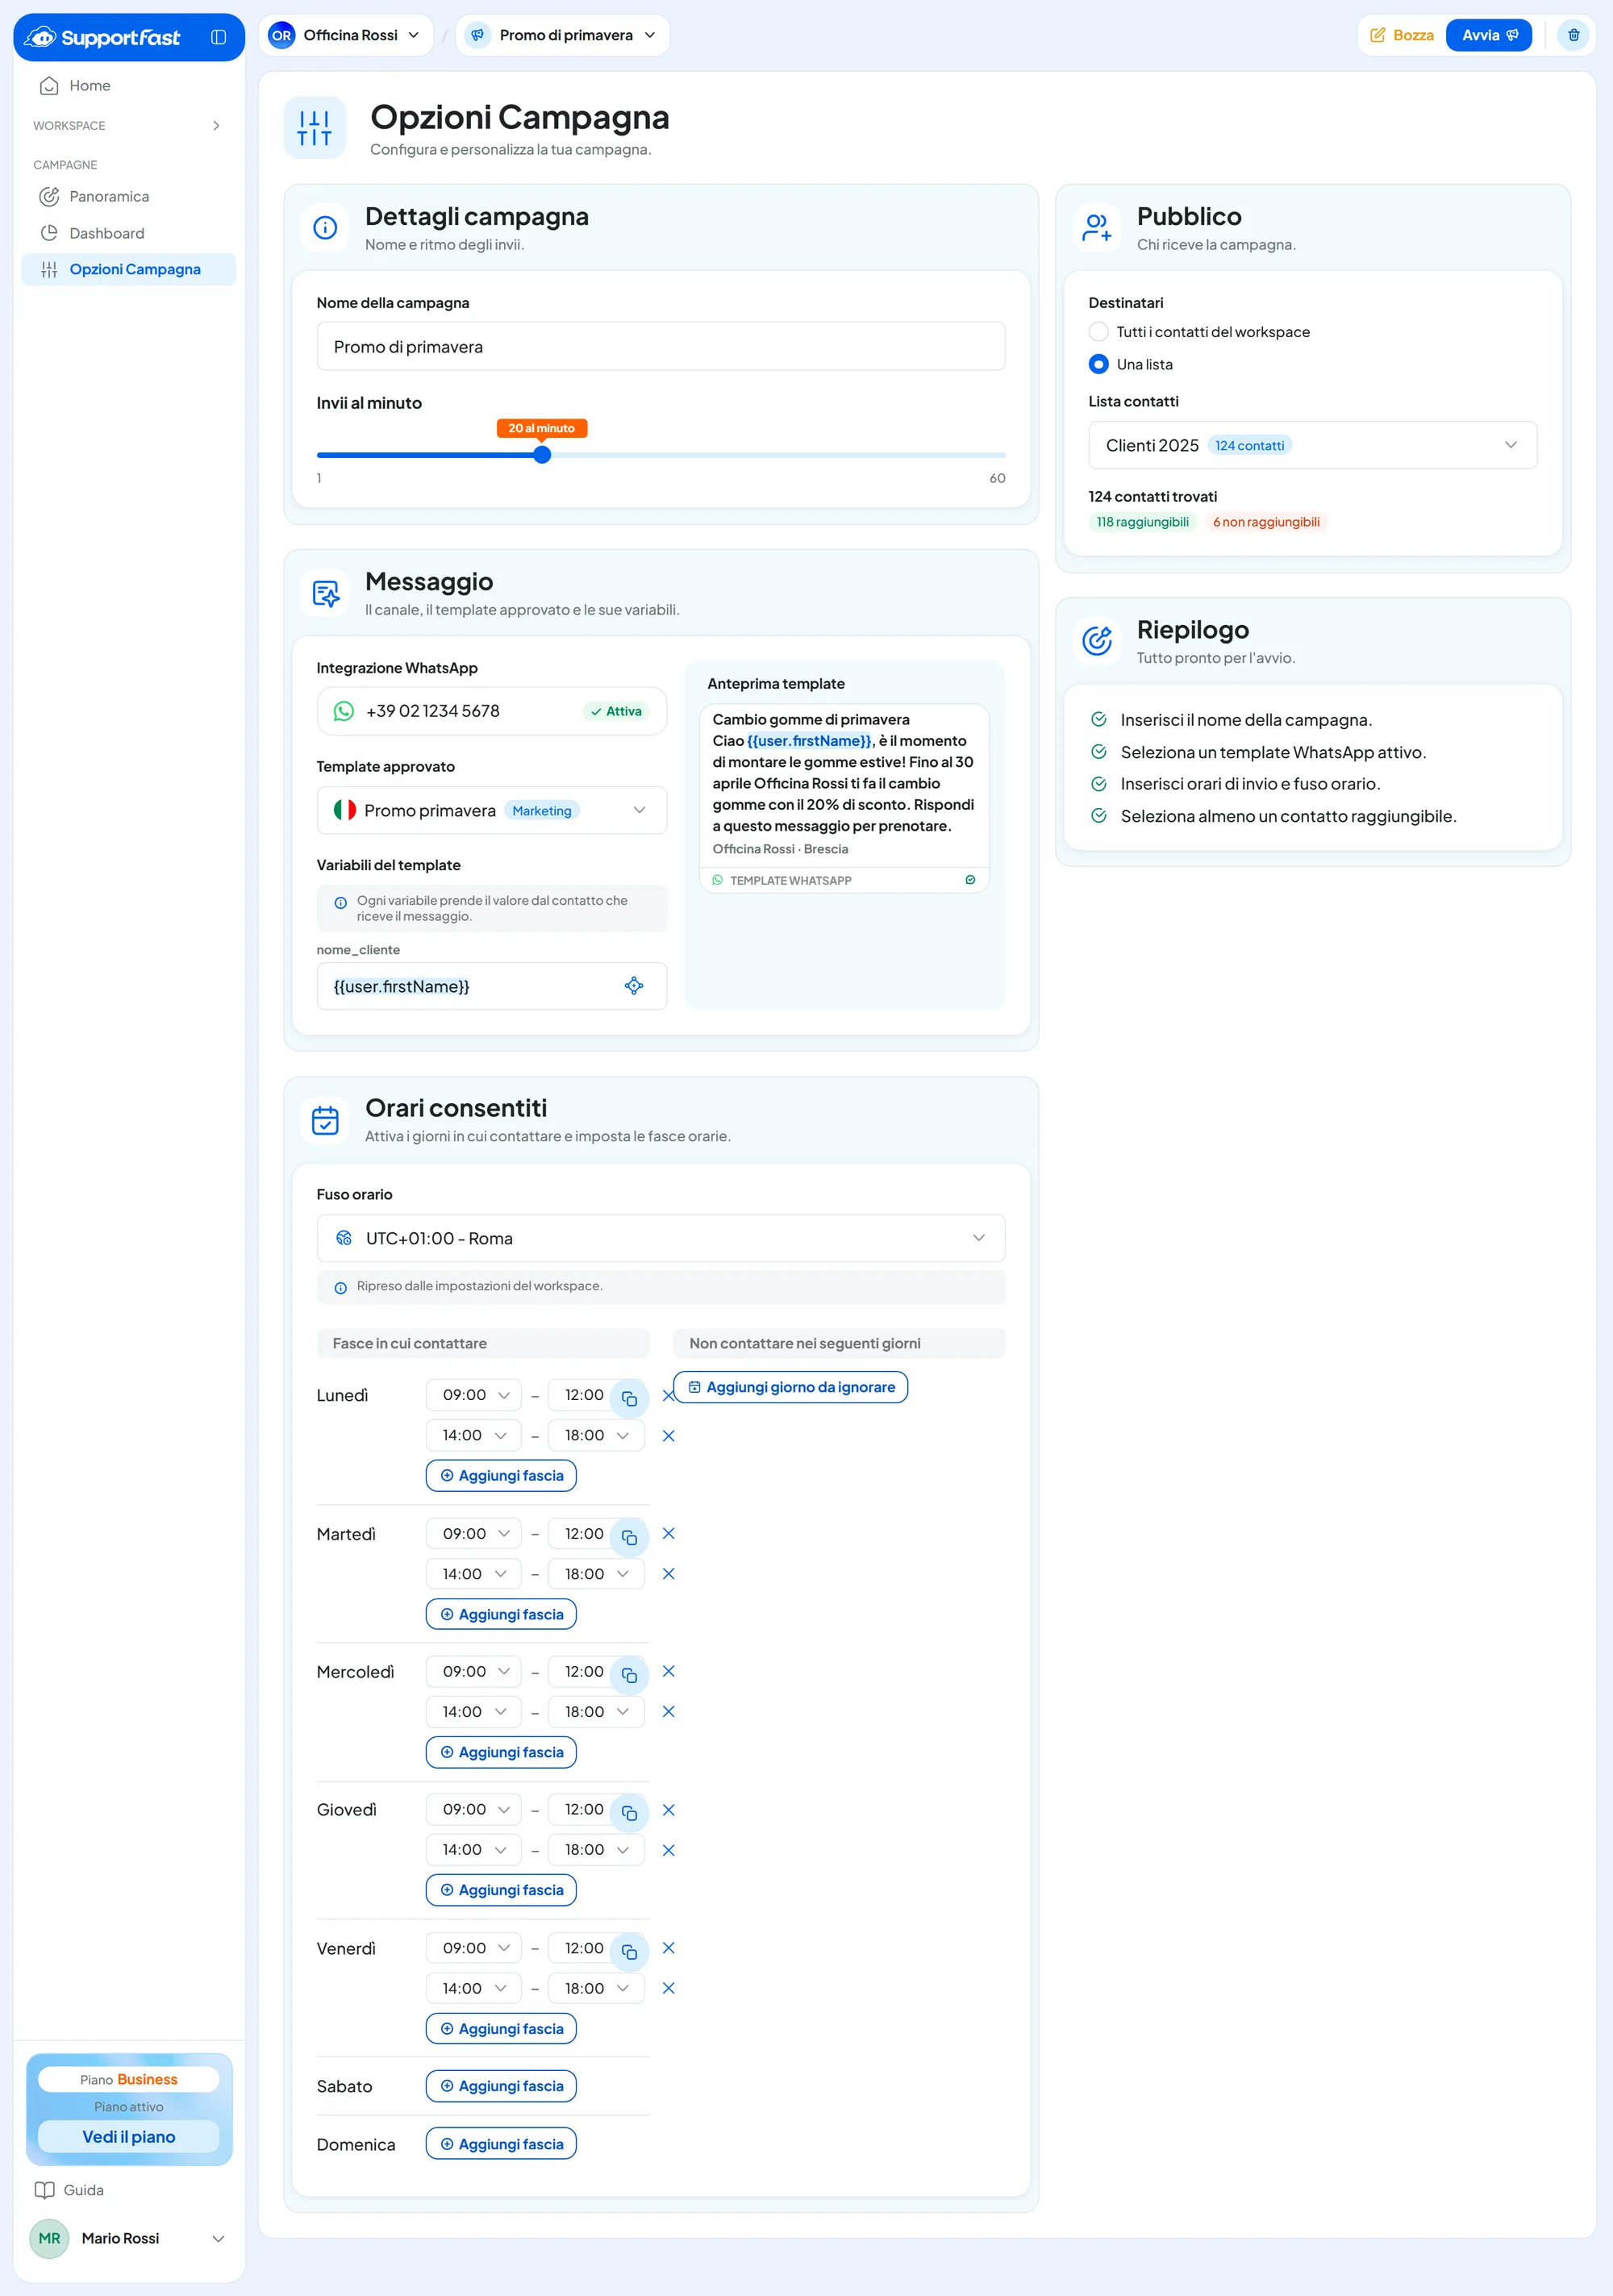Copy Martedì time slots icon

[x=629, y=1537]
